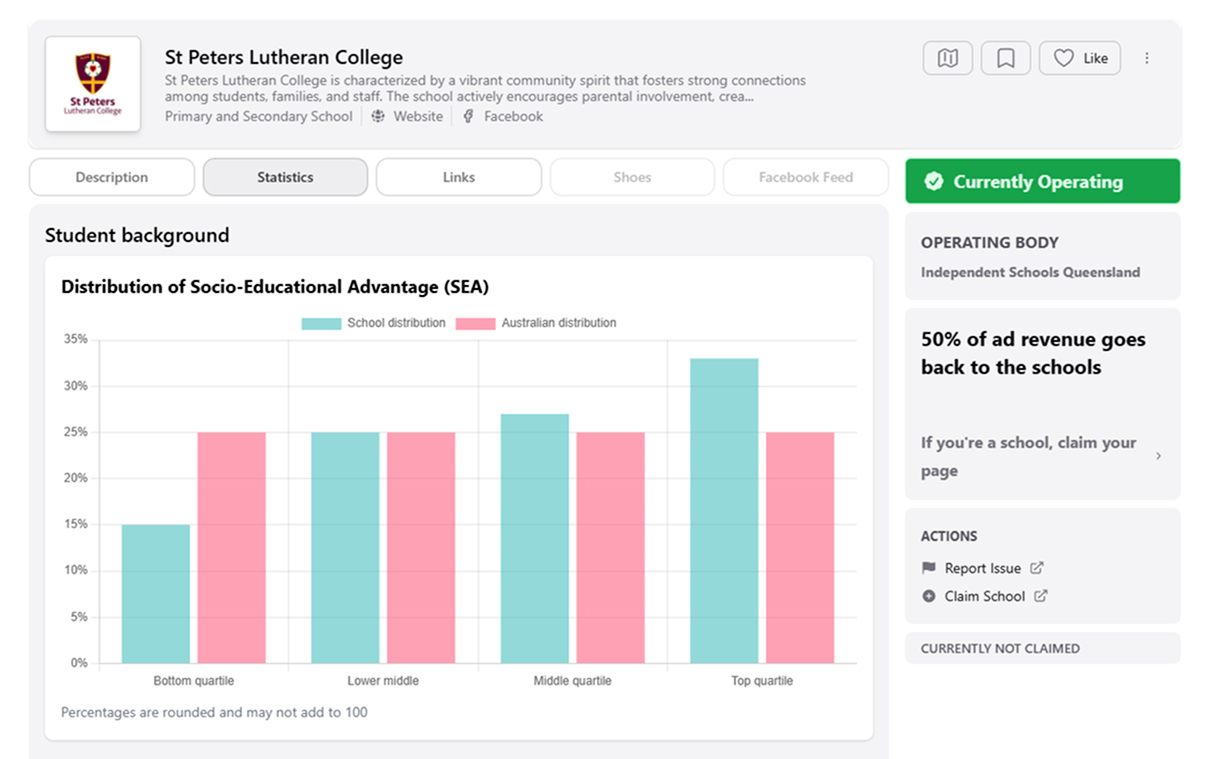Click the plus icon beside Claim School
The image size is (1209, 759).
pos(928,596)
